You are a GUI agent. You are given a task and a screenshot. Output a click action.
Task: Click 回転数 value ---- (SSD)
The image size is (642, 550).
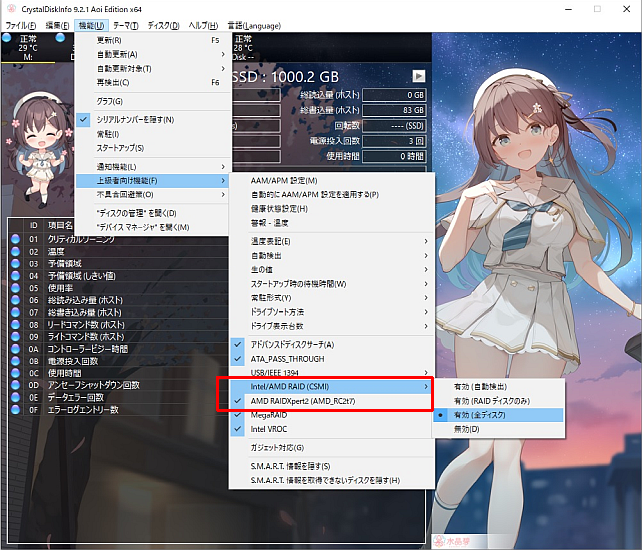(394, 126)
